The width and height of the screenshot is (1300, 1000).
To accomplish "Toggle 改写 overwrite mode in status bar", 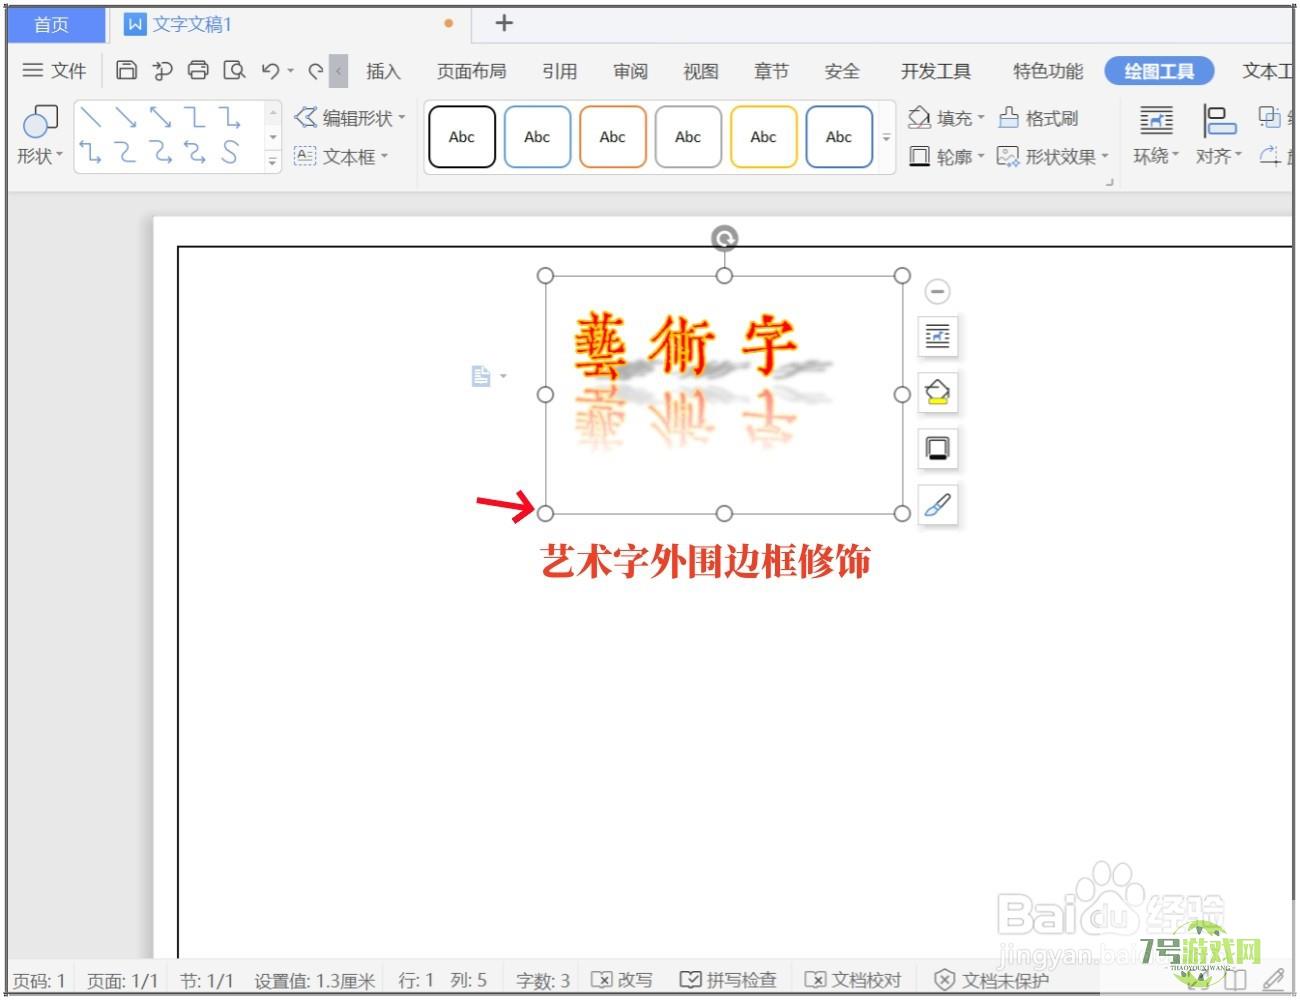I will pos(621,980).
